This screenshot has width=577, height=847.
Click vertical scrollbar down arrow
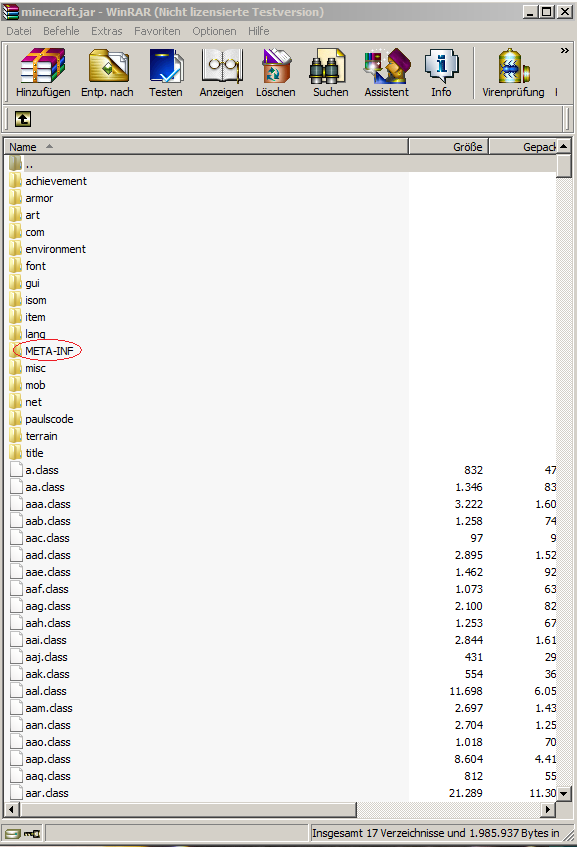click(564, 794)
